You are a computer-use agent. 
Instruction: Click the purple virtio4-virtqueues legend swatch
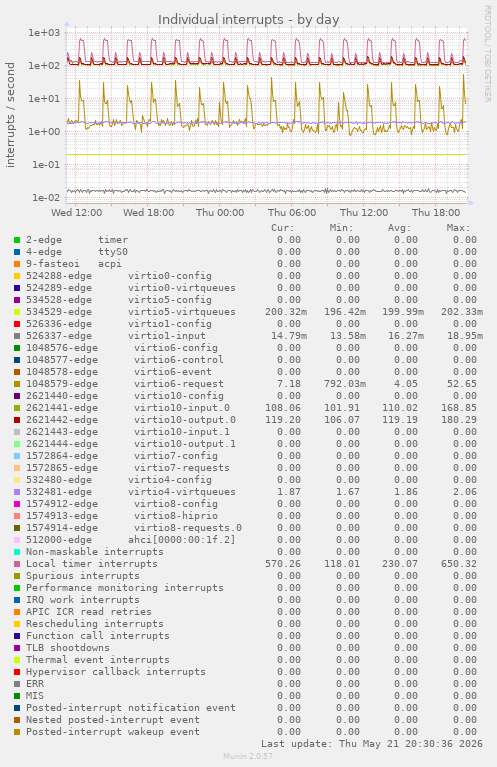point(17,492)
